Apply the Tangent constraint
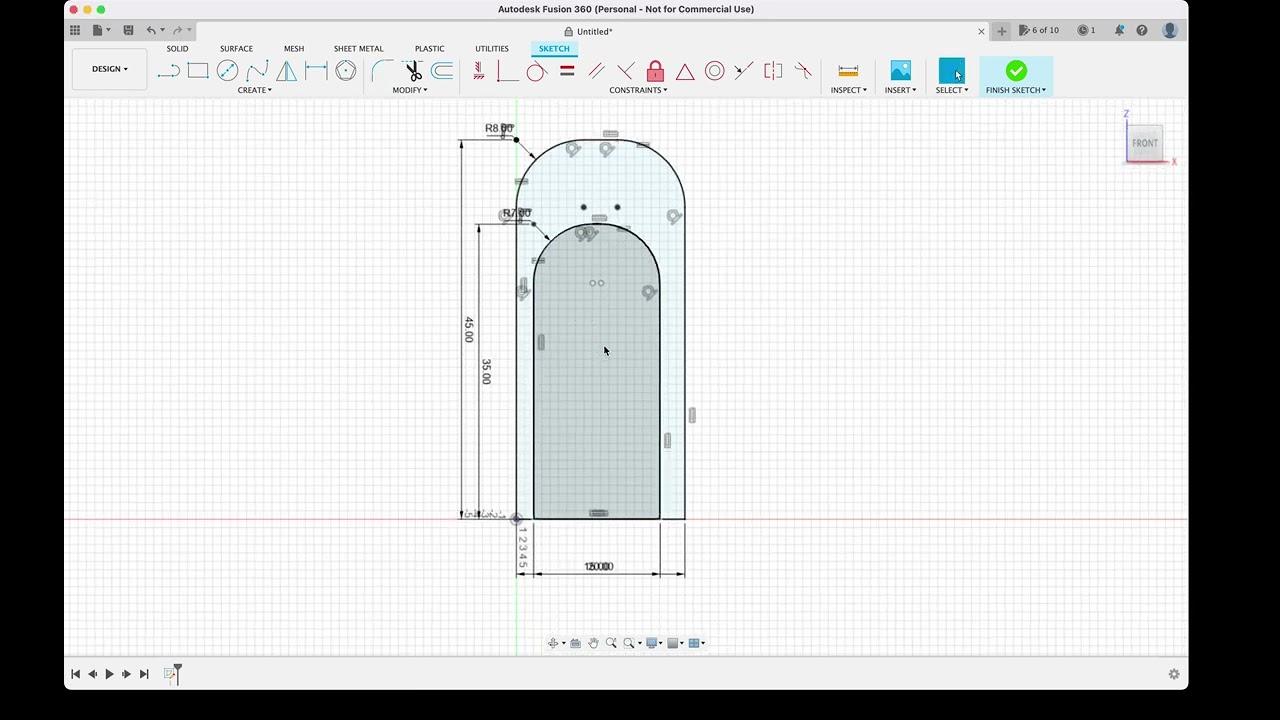The image size is (1280, 720). [537, 71]
